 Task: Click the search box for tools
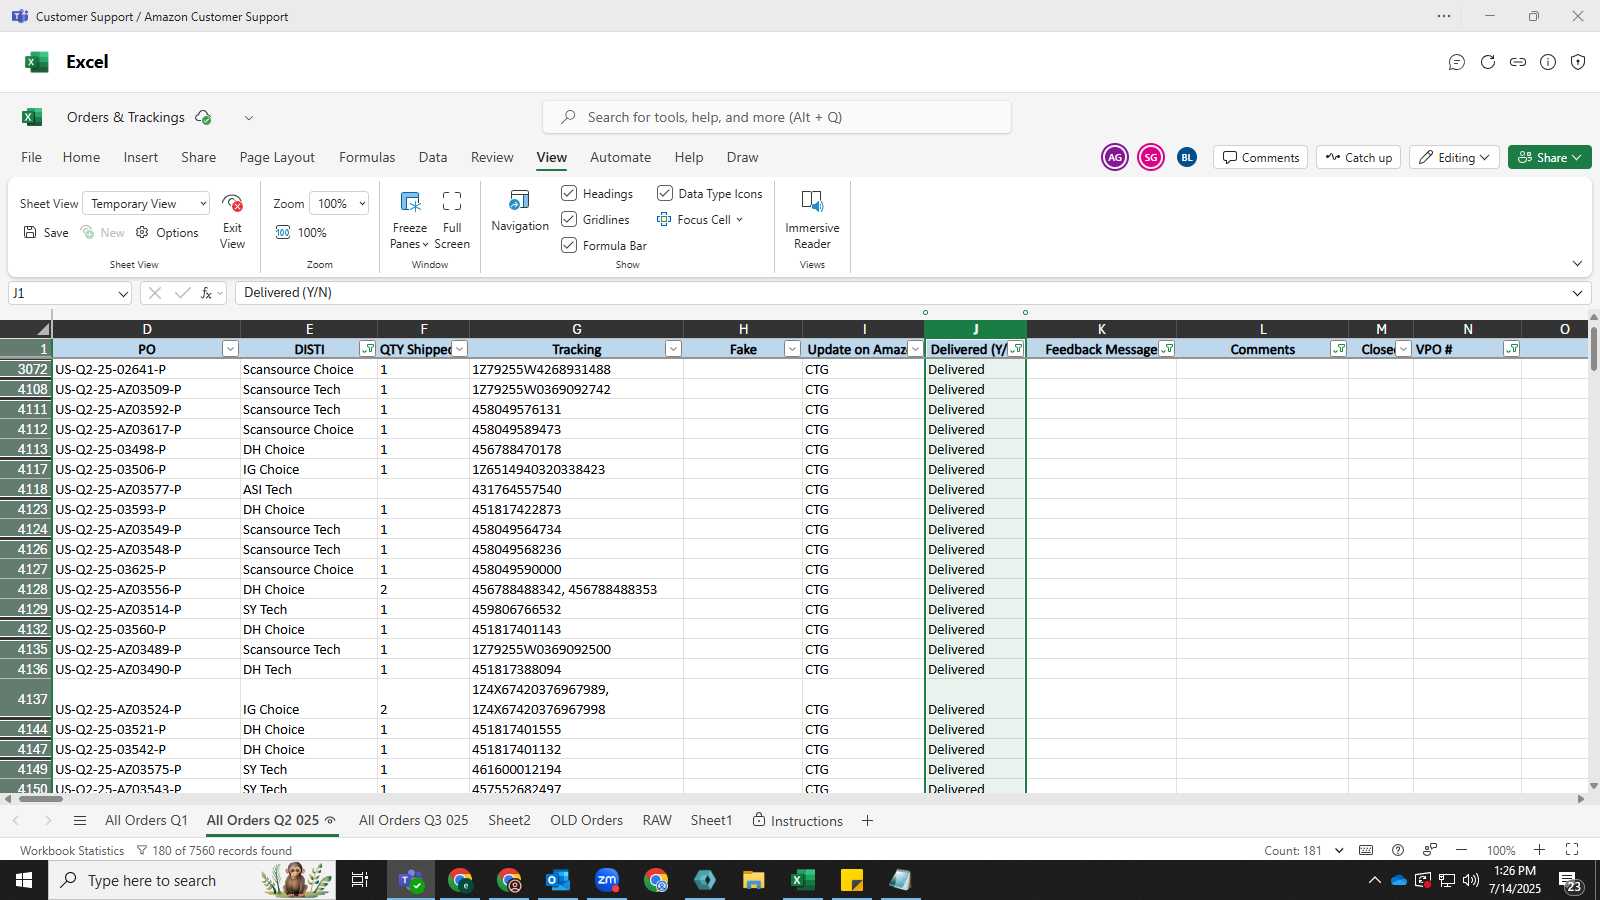coord(777,117)
